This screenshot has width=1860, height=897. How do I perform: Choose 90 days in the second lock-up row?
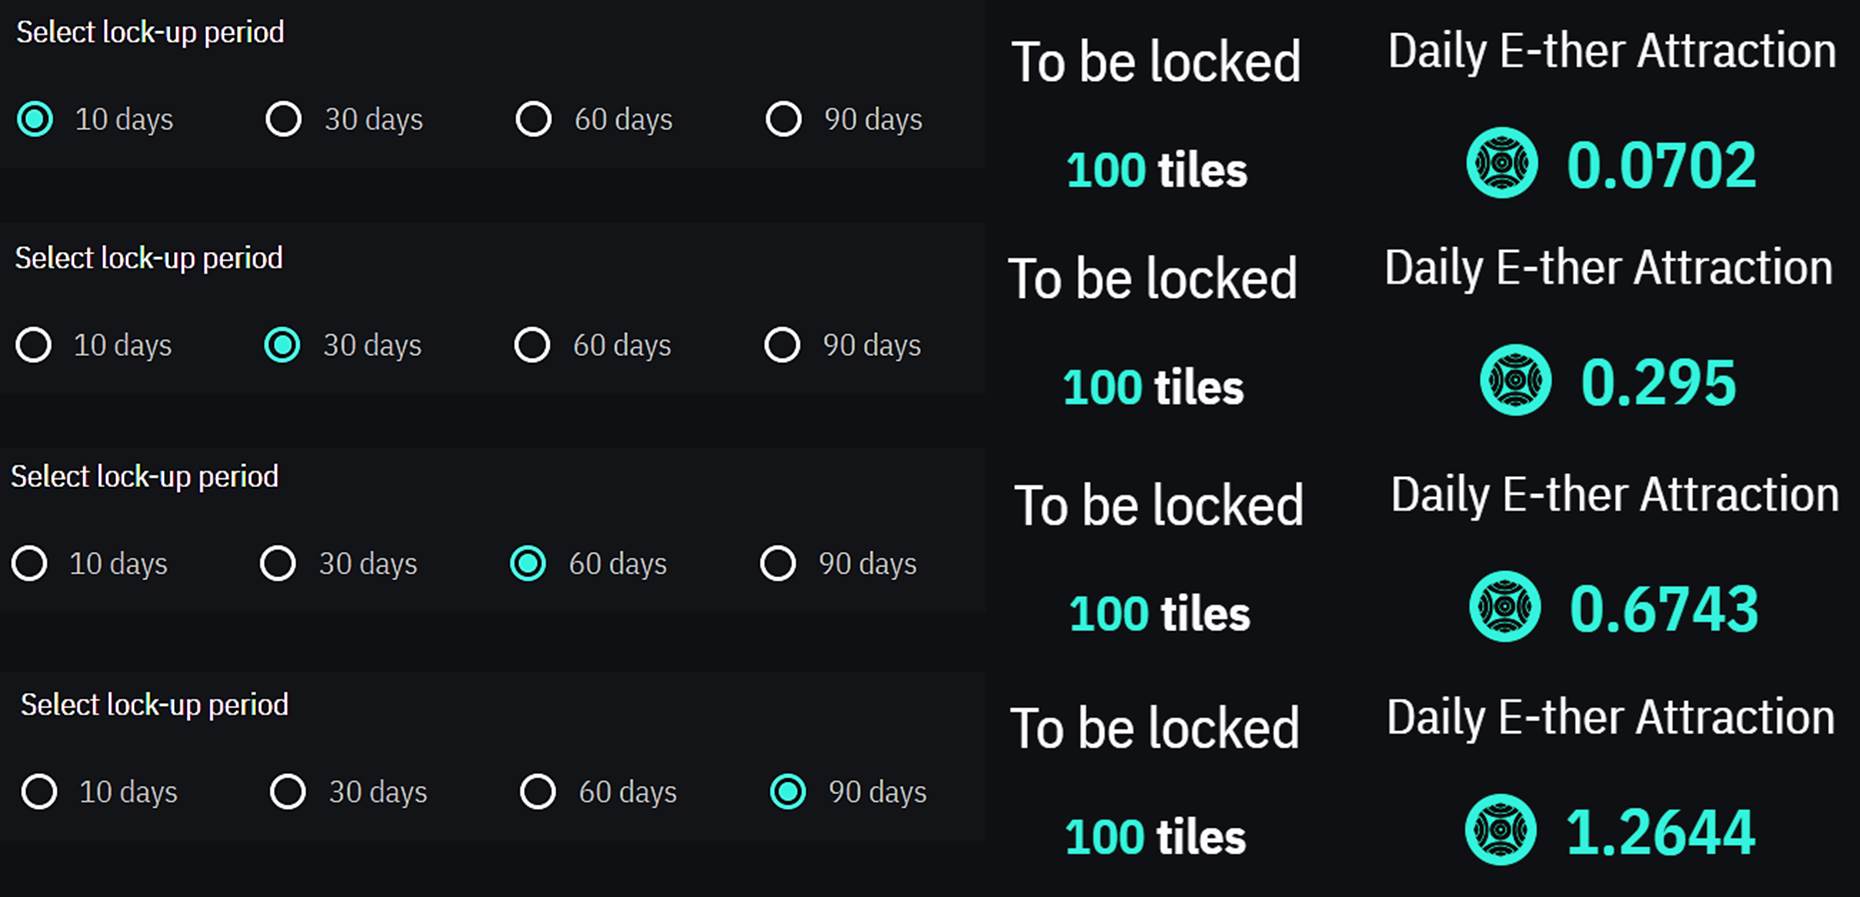pyautogui.click(x=782, y=345)
